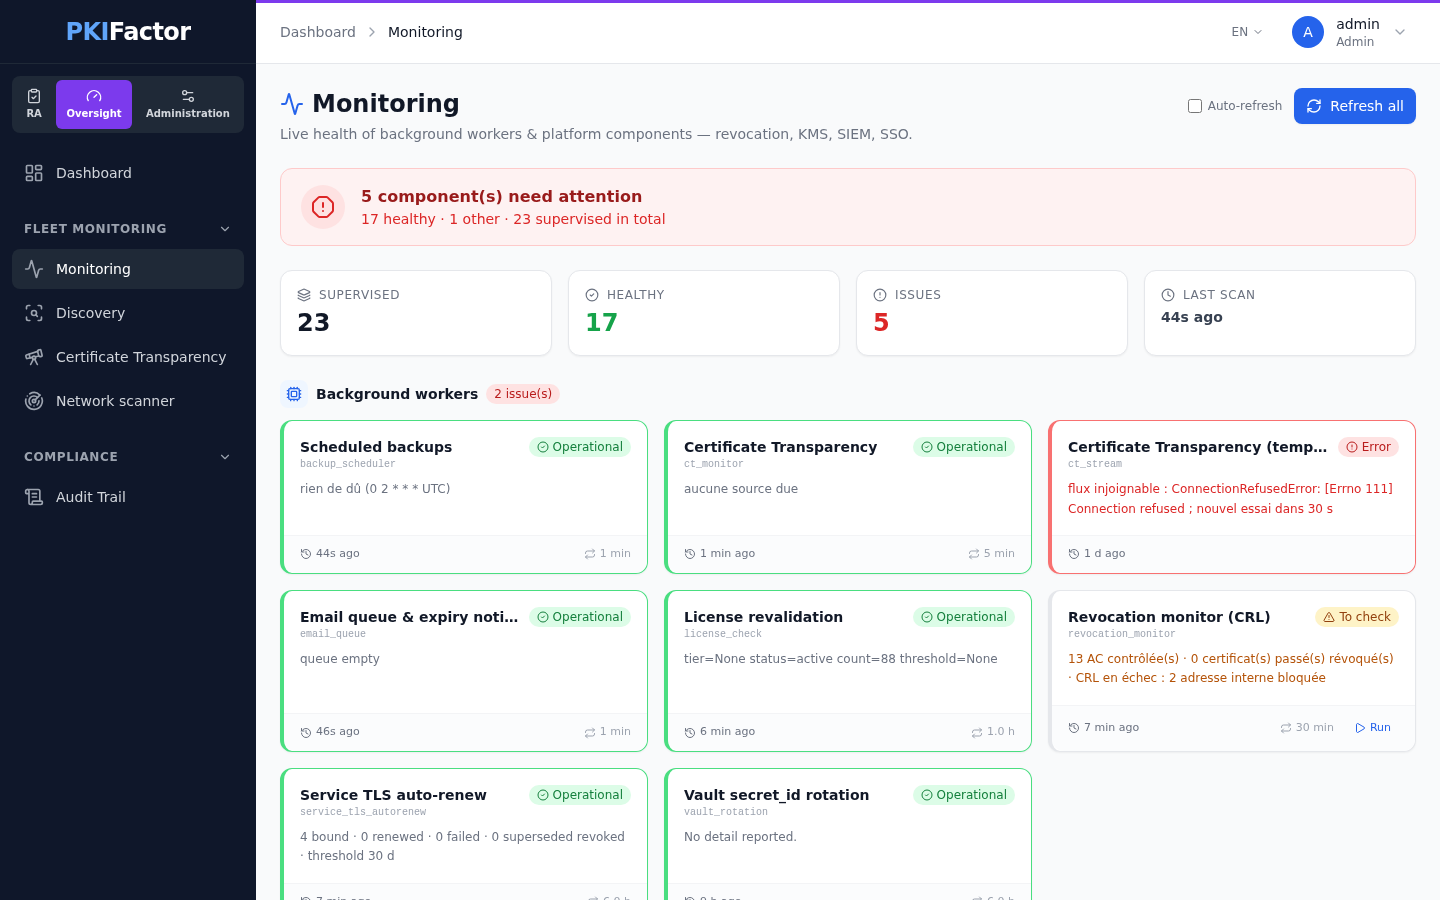Click the "aucune source due" text
The image size is (1440, 900).
741,489
